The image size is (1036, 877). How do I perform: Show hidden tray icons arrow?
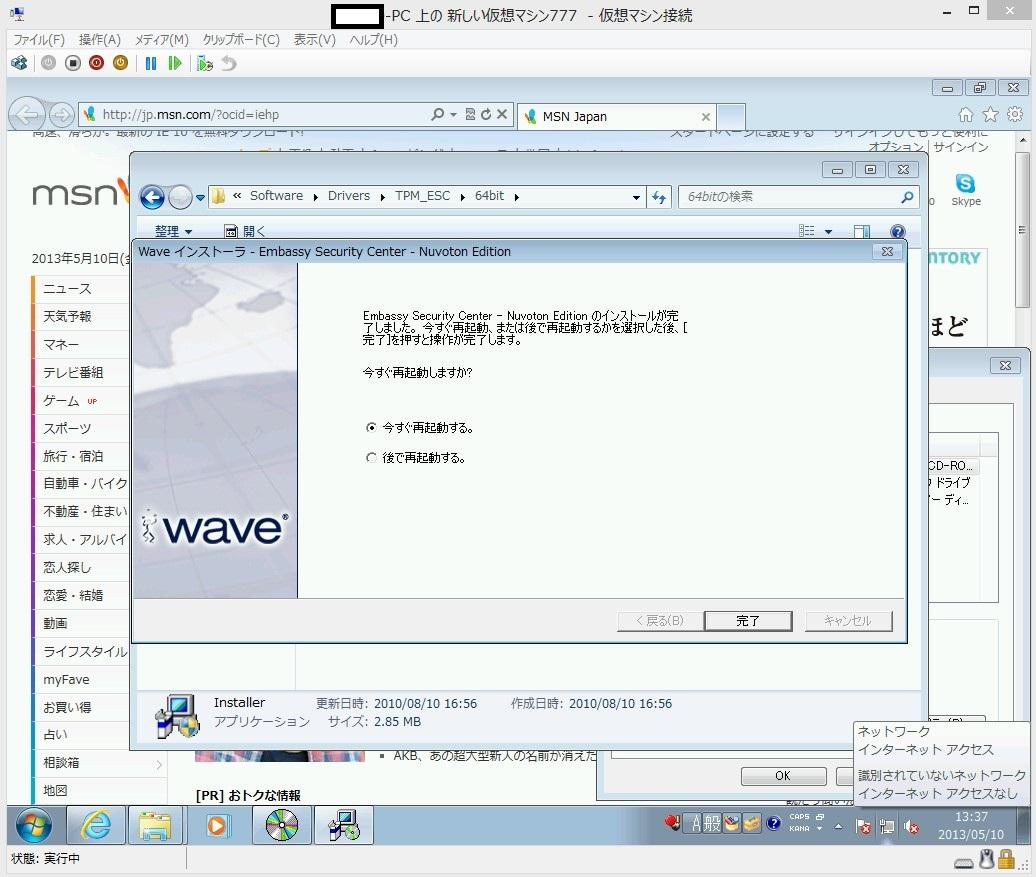click(x=838, y=826)
